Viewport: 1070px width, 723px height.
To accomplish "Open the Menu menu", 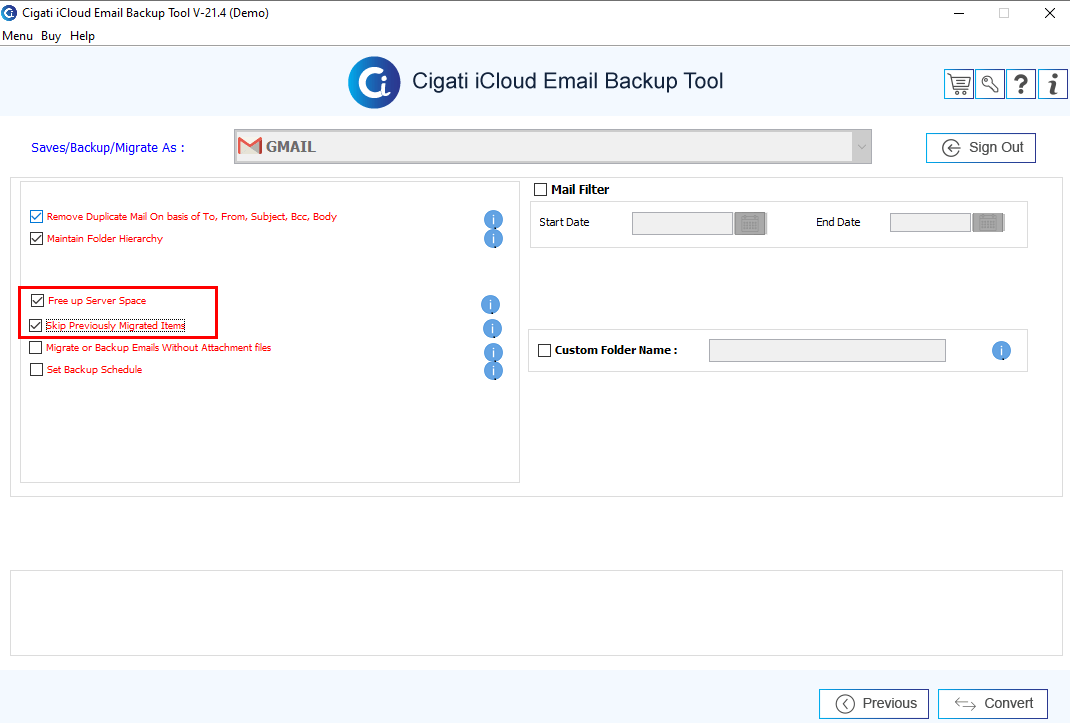I will pyautogui.click(x=18, y=36).
